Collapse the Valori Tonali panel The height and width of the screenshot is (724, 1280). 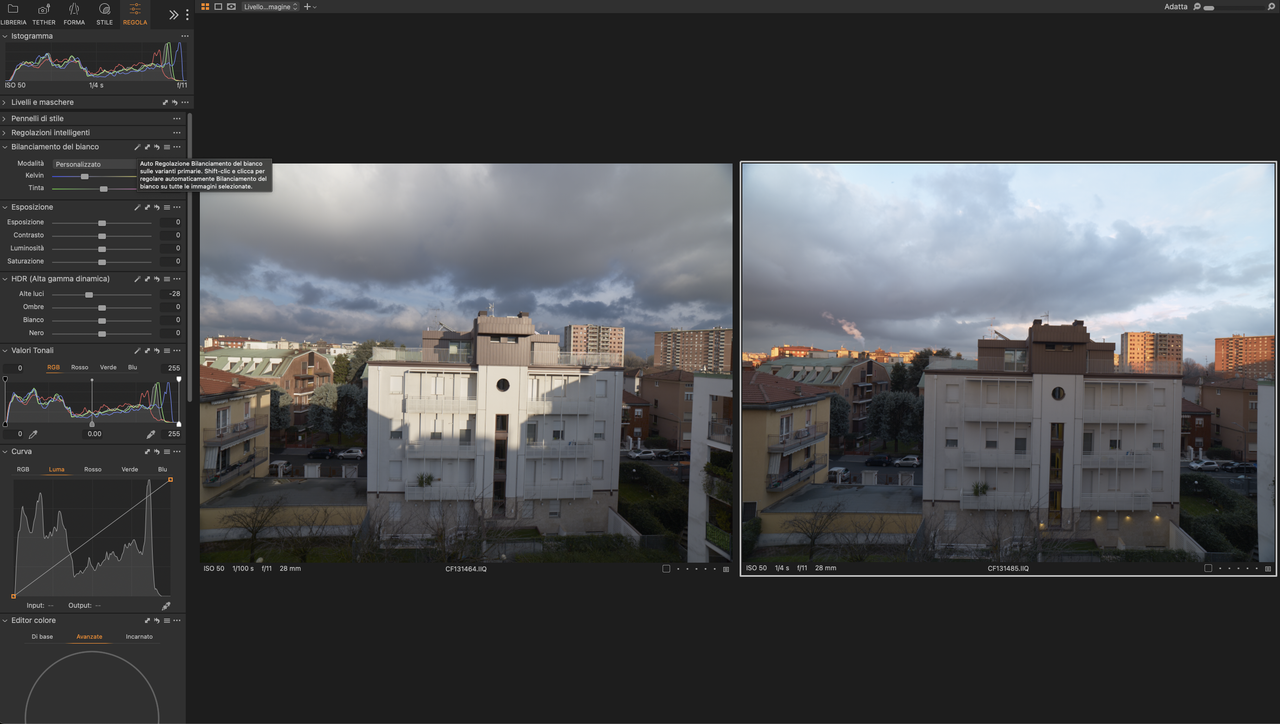click(x=4, y=350)
